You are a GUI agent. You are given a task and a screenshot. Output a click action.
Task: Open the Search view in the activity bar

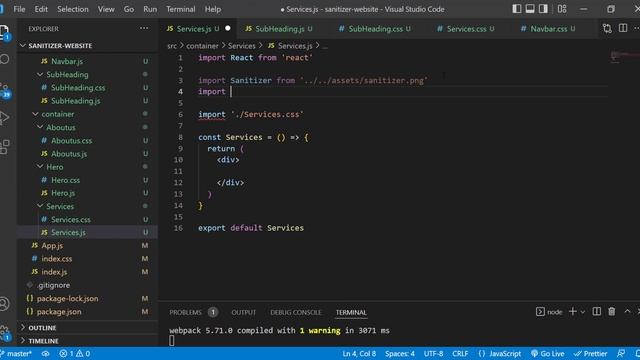(4, 59)
